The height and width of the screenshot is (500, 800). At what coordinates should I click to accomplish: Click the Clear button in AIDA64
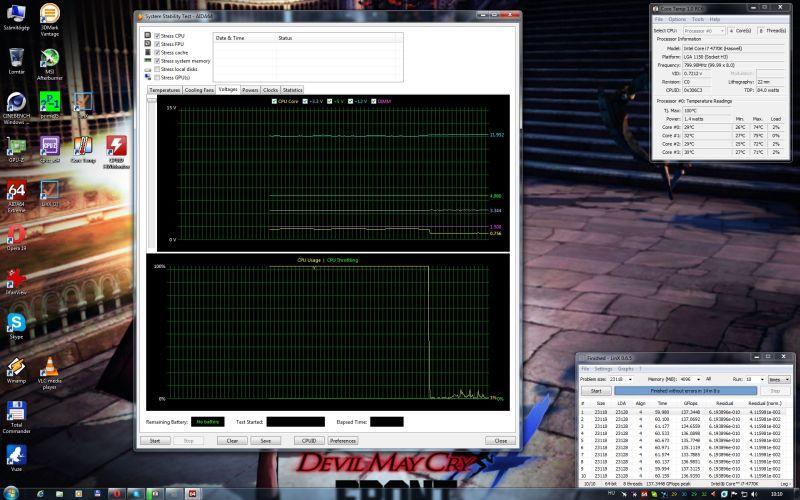click(232, 441)
